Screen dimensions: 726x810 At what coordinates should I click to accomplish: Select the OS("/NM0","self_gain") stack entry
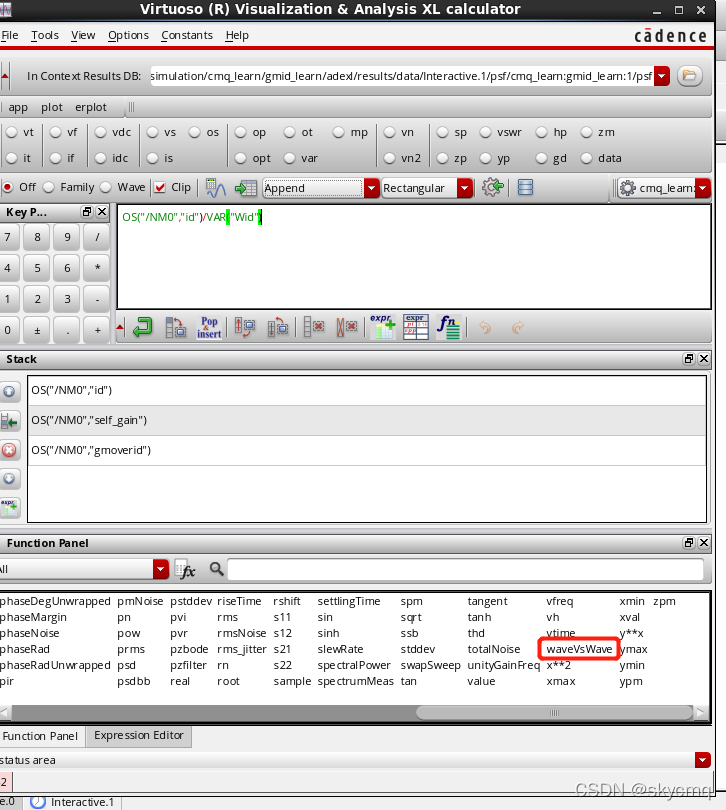tap(367, 420)
